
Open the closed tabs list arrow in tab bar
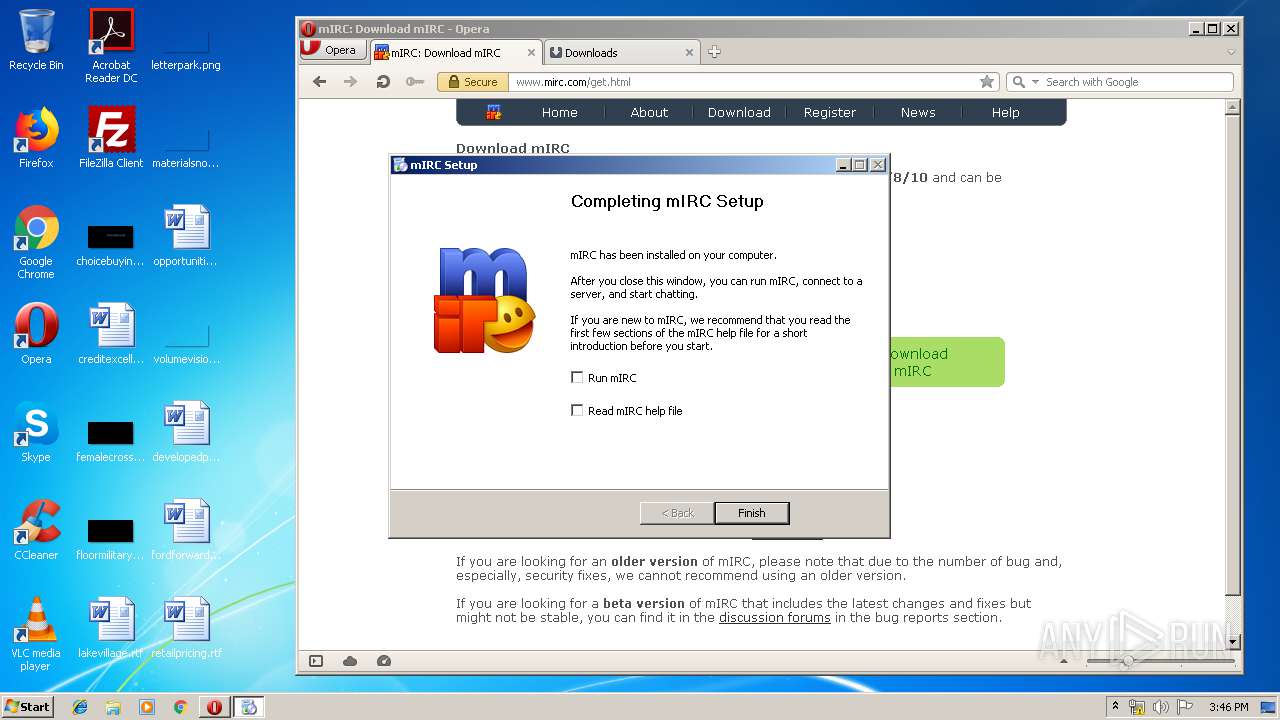click(x=1231, y=52)
